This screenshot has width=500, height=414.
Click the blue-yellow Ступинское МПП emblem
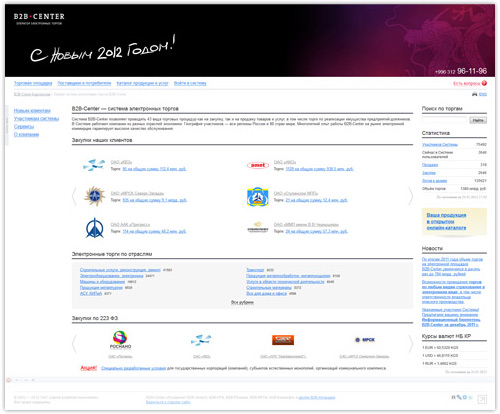pos(258,197)
